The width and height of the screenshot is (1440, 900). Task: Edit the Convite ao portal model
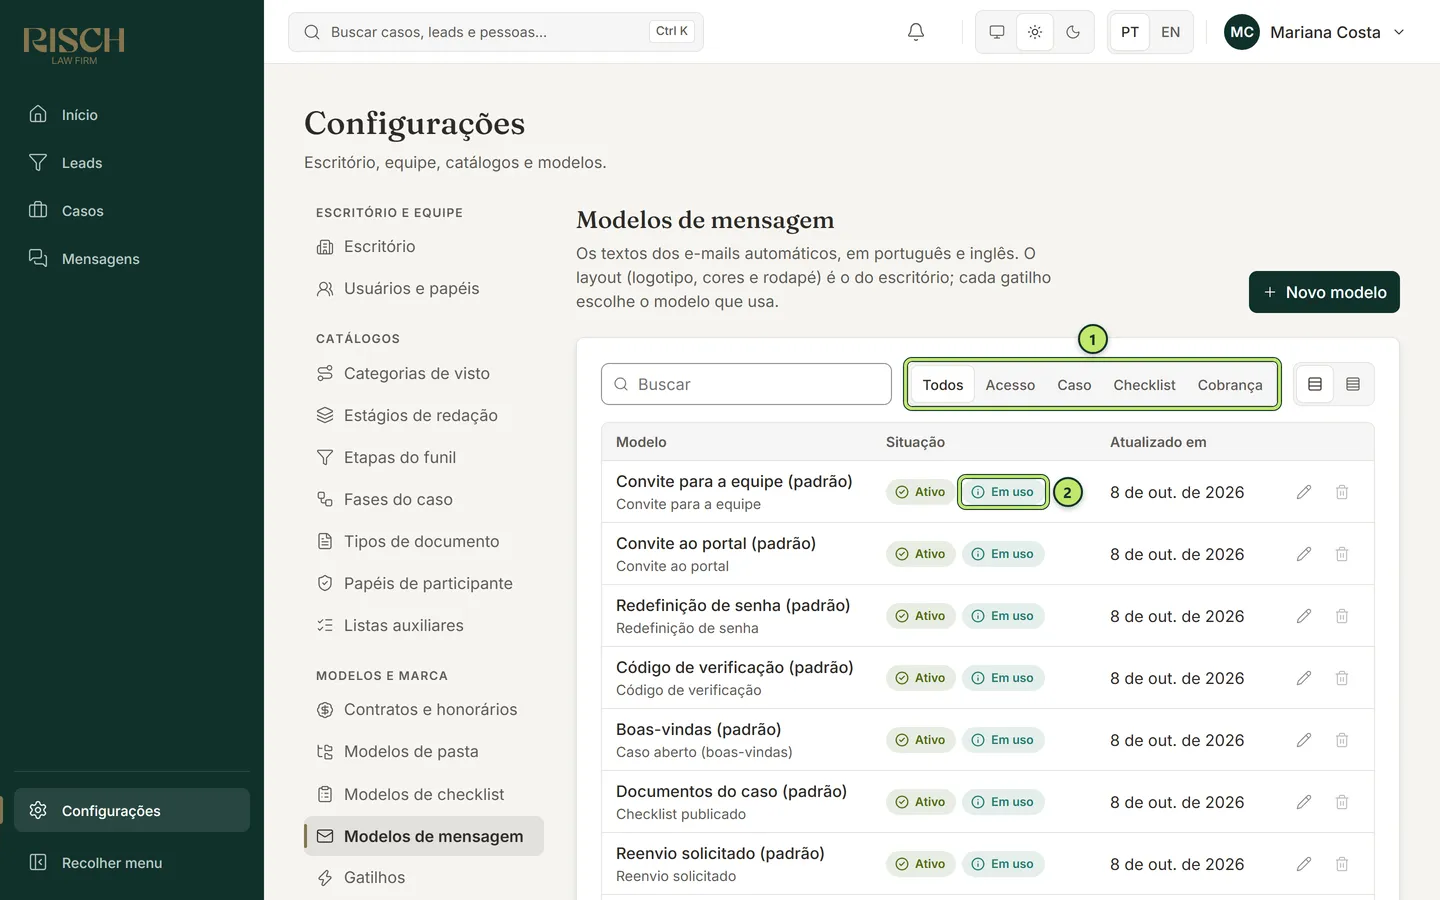point(1304,554)
